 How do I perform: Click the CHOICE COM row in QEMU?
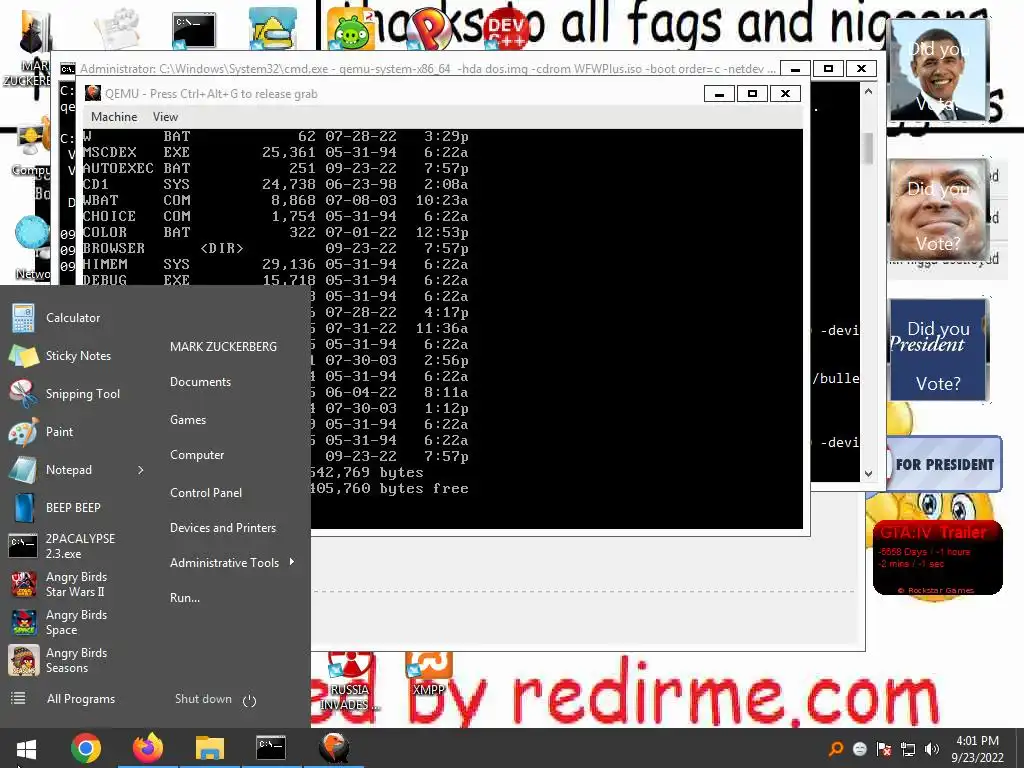point(275,216)
